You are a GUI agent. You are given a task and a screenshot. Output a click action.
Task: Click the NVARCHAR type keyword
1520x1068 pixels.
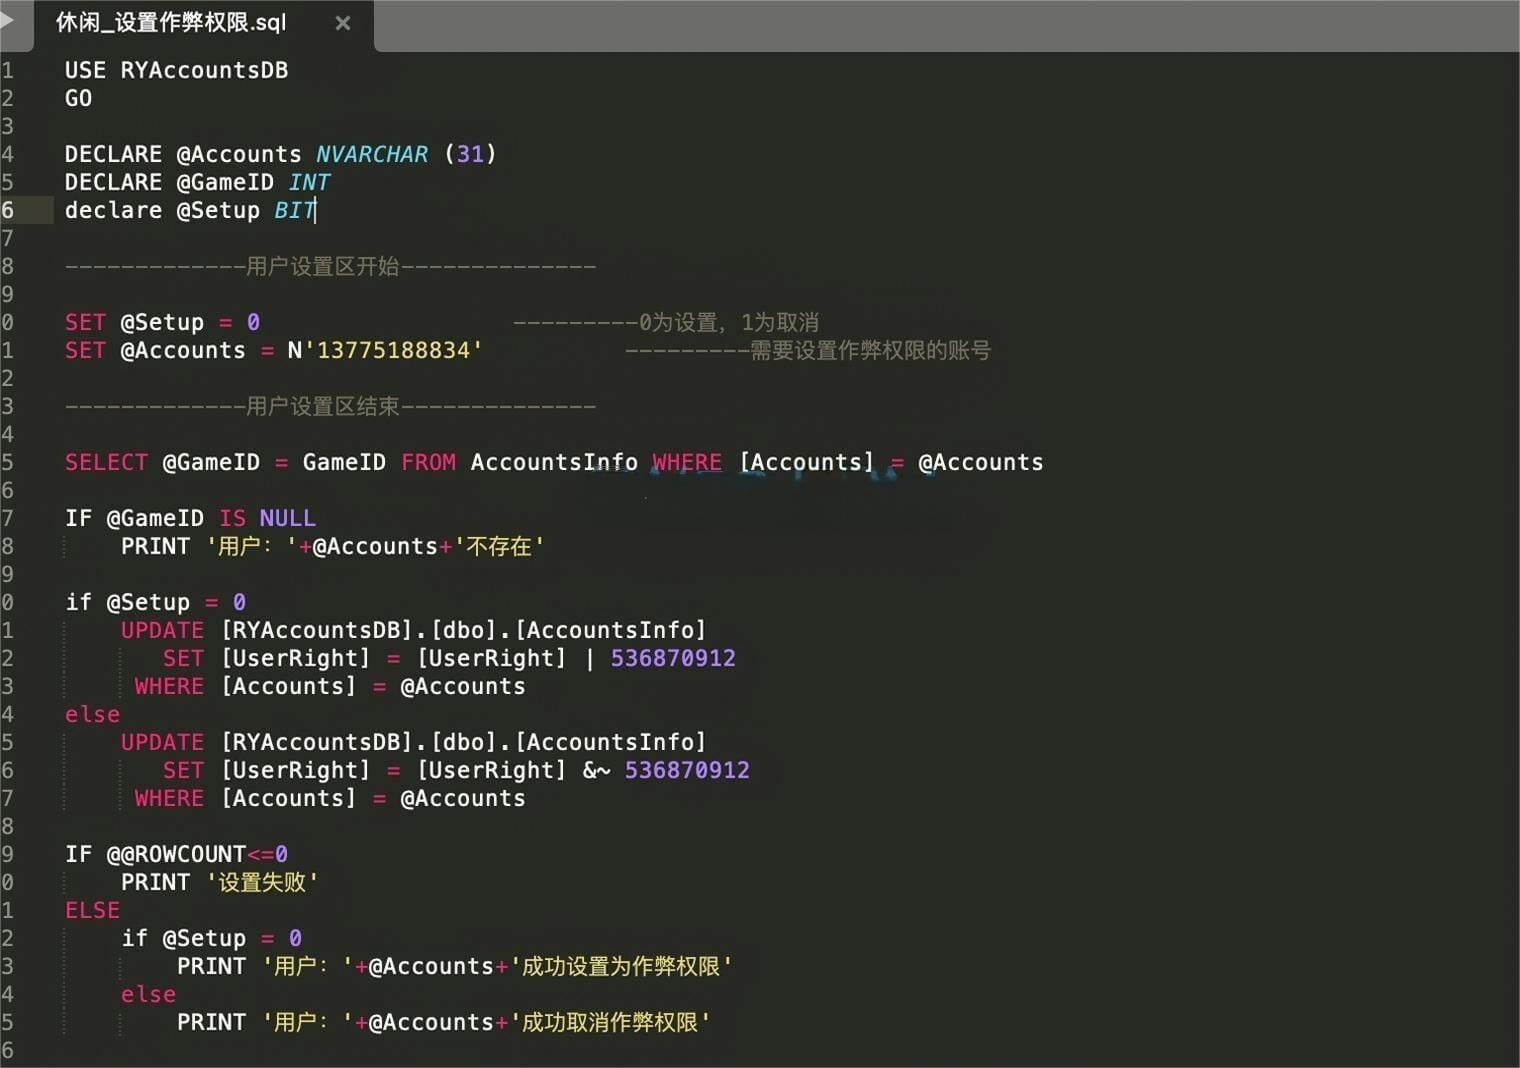(371, 154)
